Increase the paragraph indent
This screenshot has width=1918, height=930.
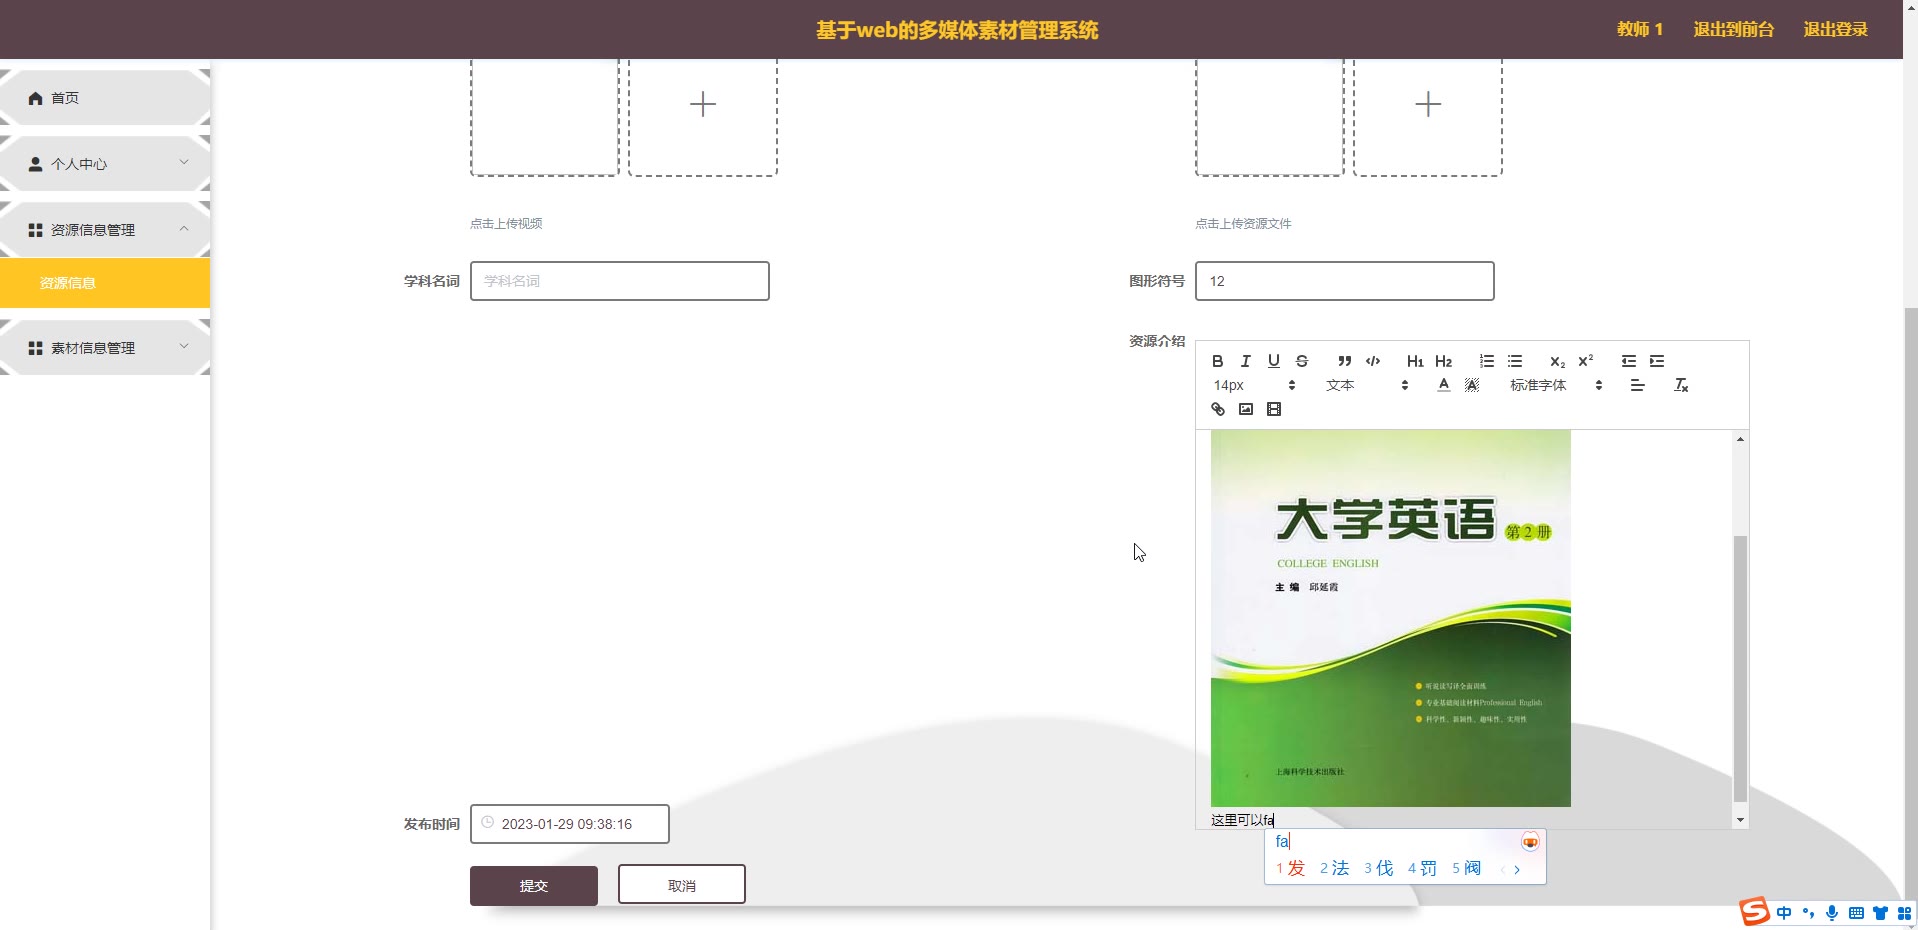1657,361
